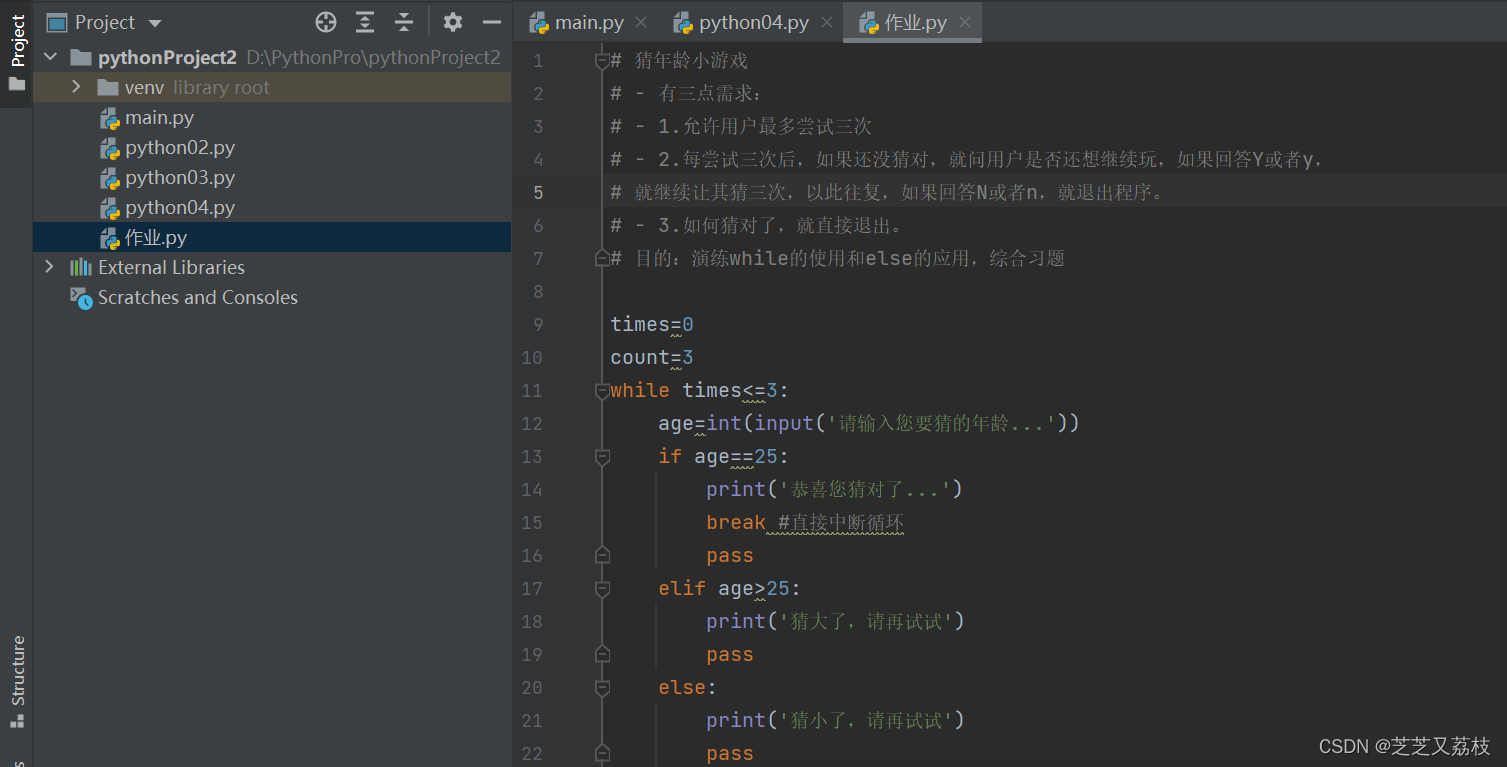Image resolution: width=1507 pixels, height=767 pixels.
Task: Close the main.py editor tab
Action: tap(641, 23)
